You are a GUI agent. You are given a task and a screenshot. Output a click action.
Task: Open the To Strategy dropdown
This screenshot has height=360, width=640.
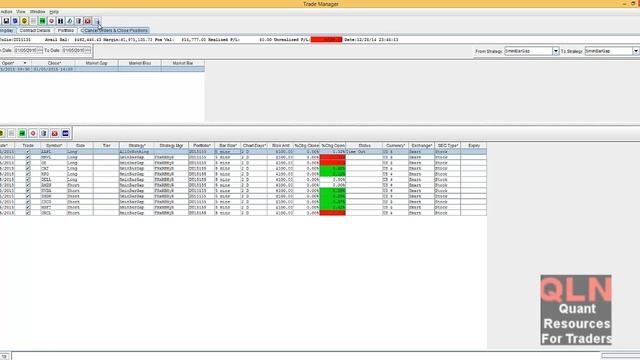(636, 51)
